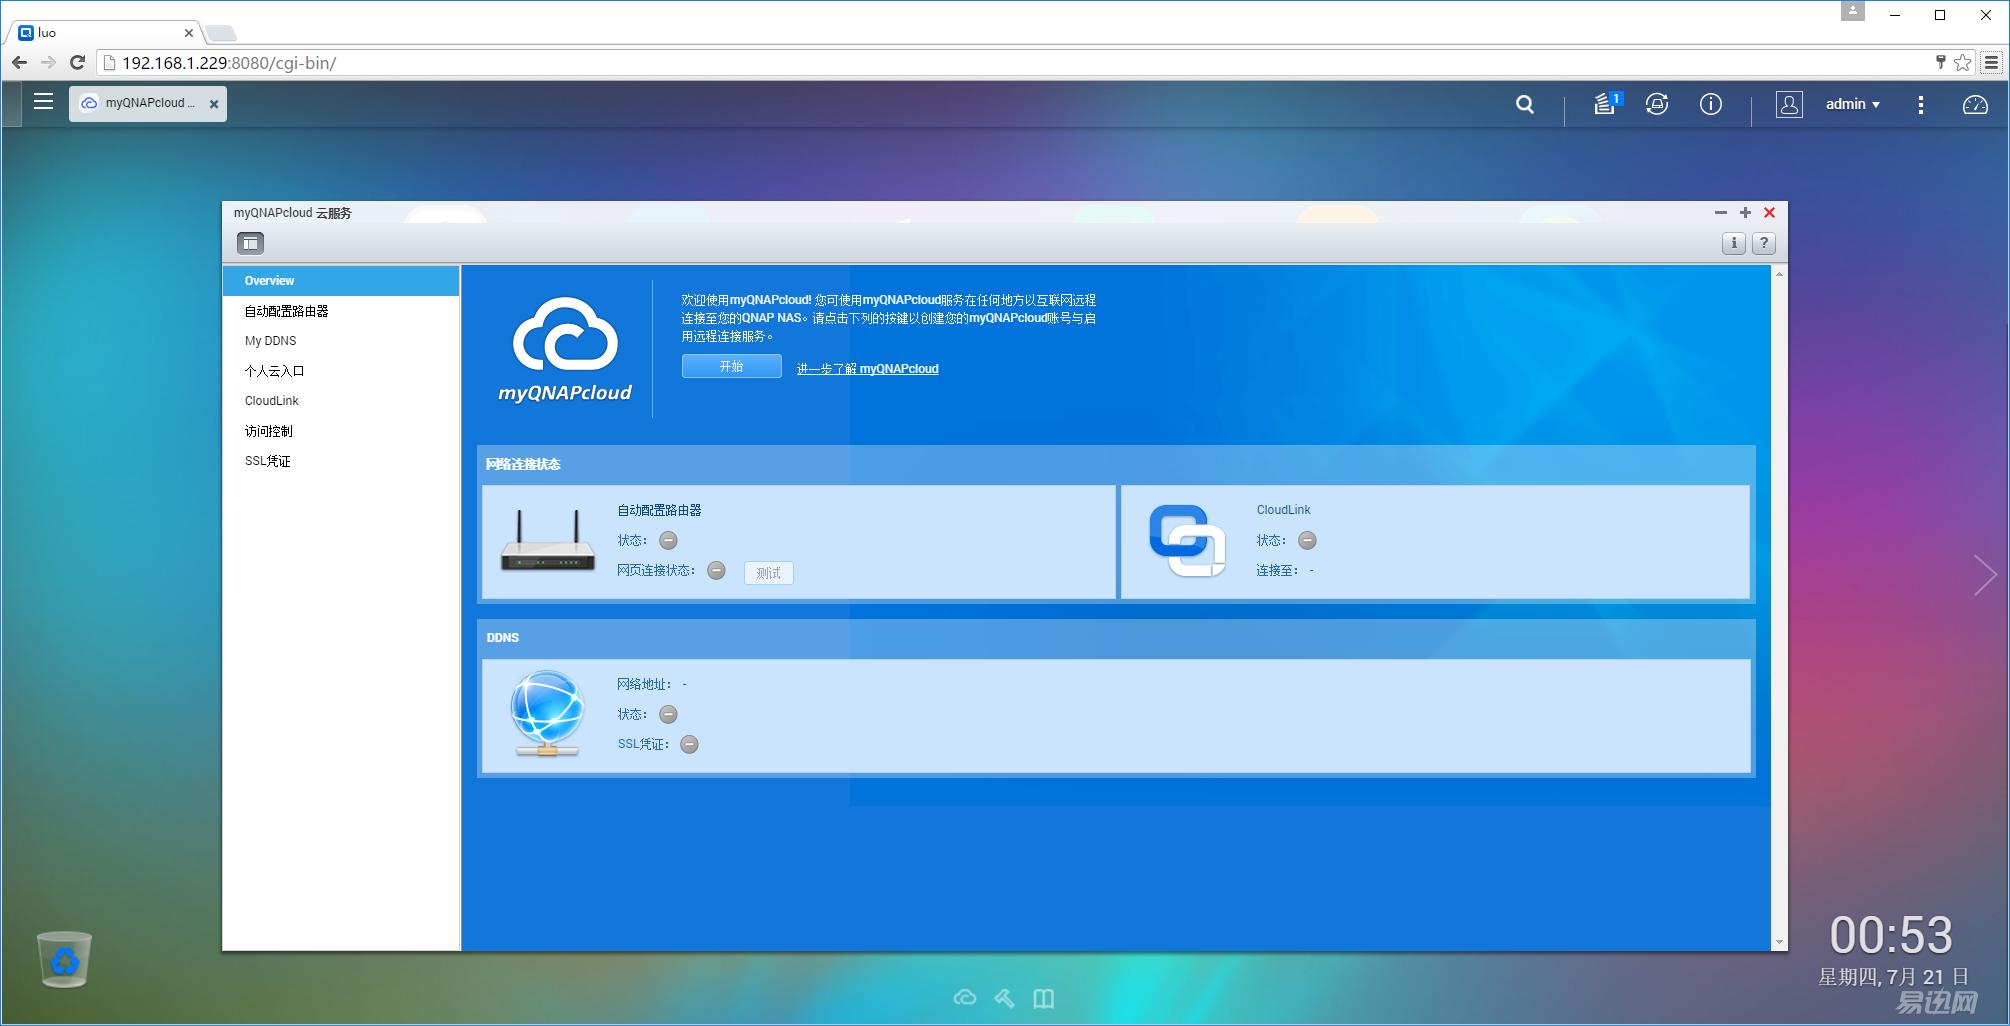Open CloudLink in the sidebar

341,401
